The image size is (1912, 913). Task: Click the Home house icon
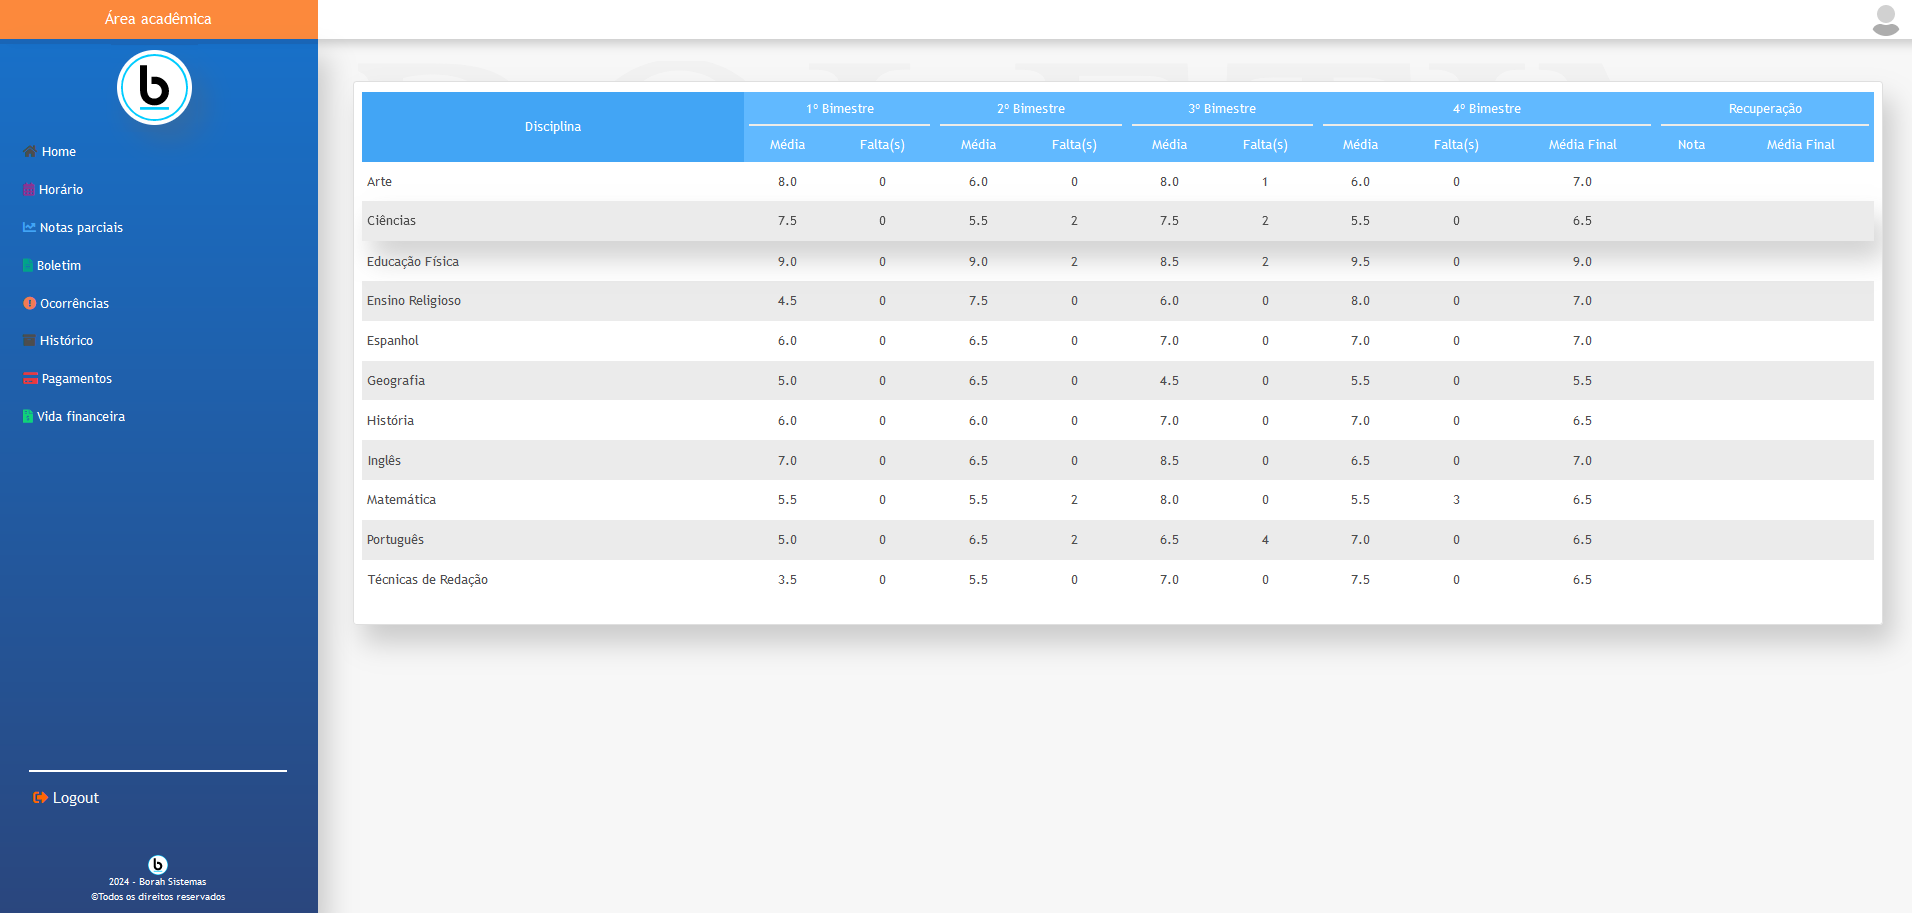click(x=30, y=151)
